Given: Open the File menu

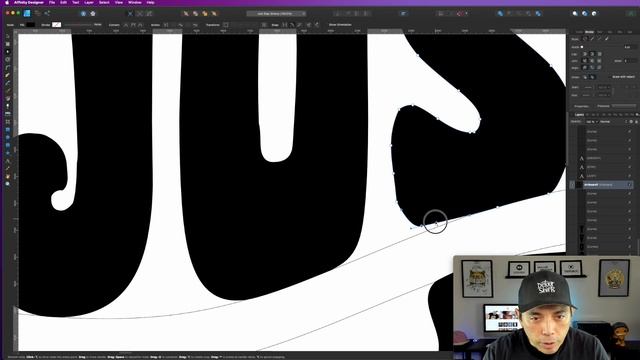Looking at the screenshot, I should click(52, 2).
